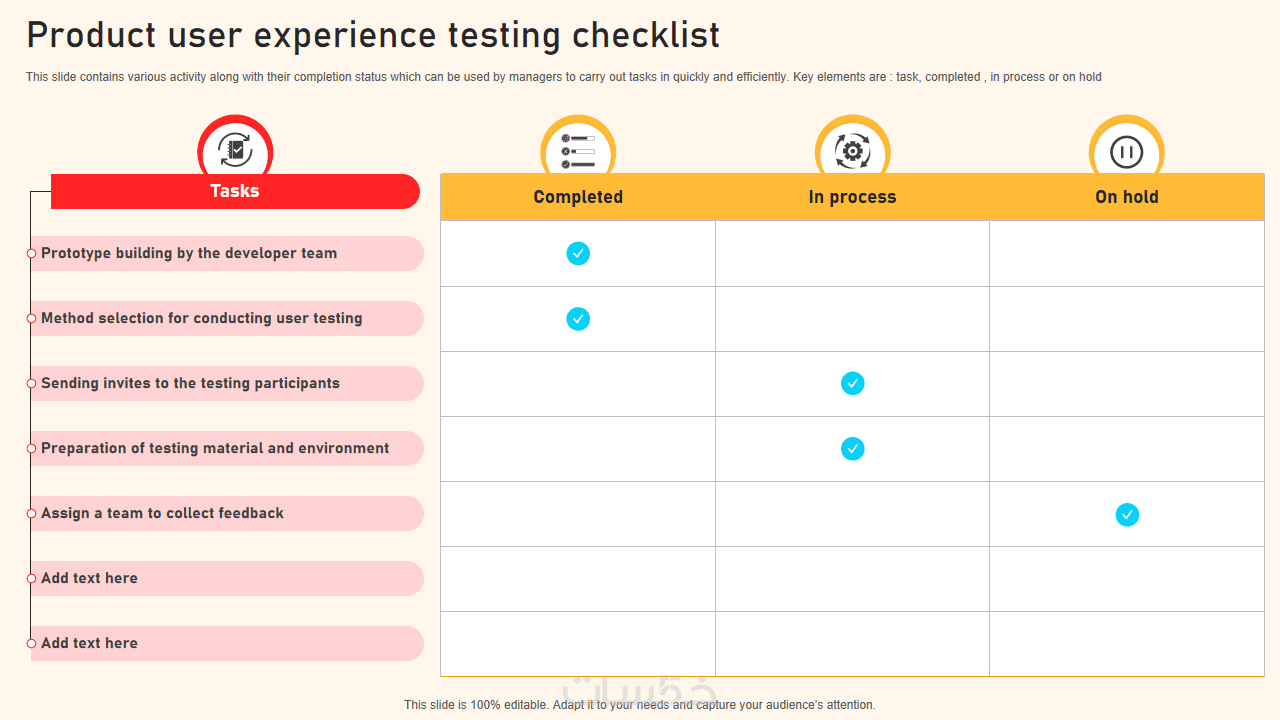This screenshot has height=720, width=1280.
Task: Select the In process column header
Action: tap(852, 197)
